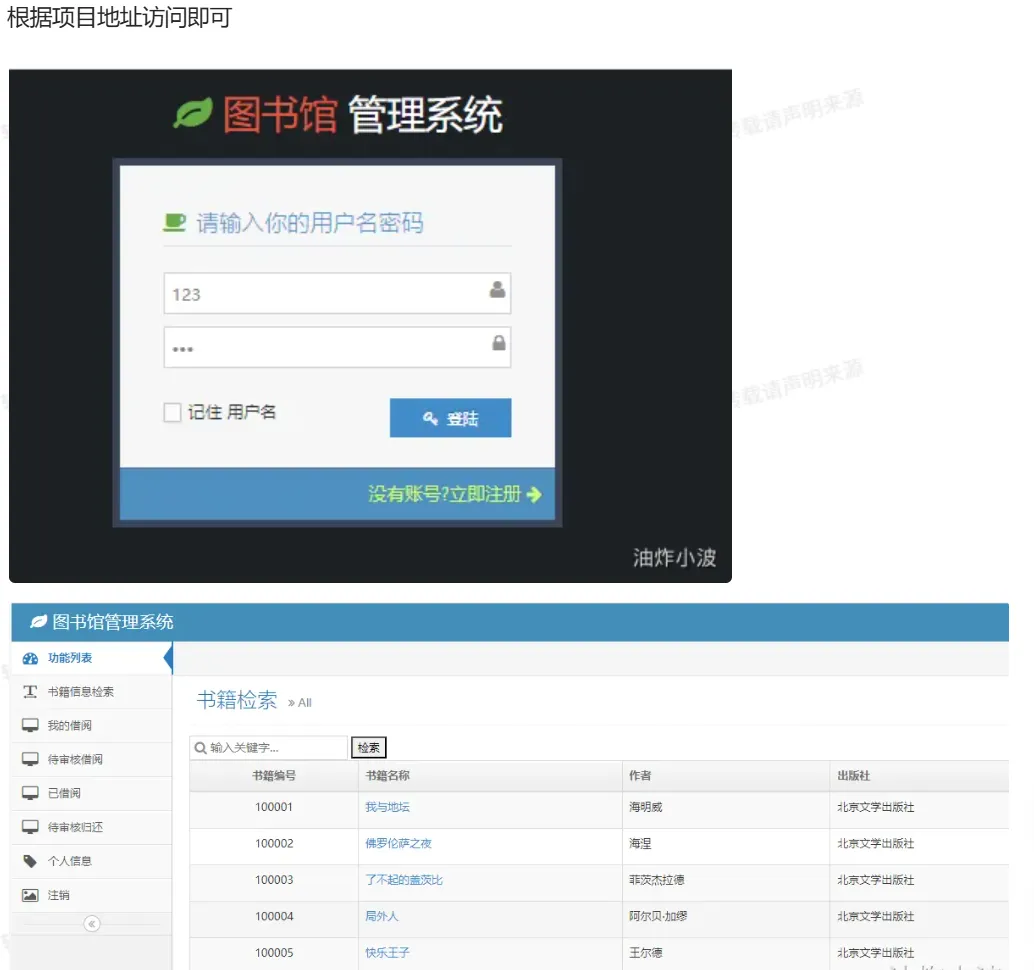
Task: Click the magnifier icon in search box
Action: point(200,748)
